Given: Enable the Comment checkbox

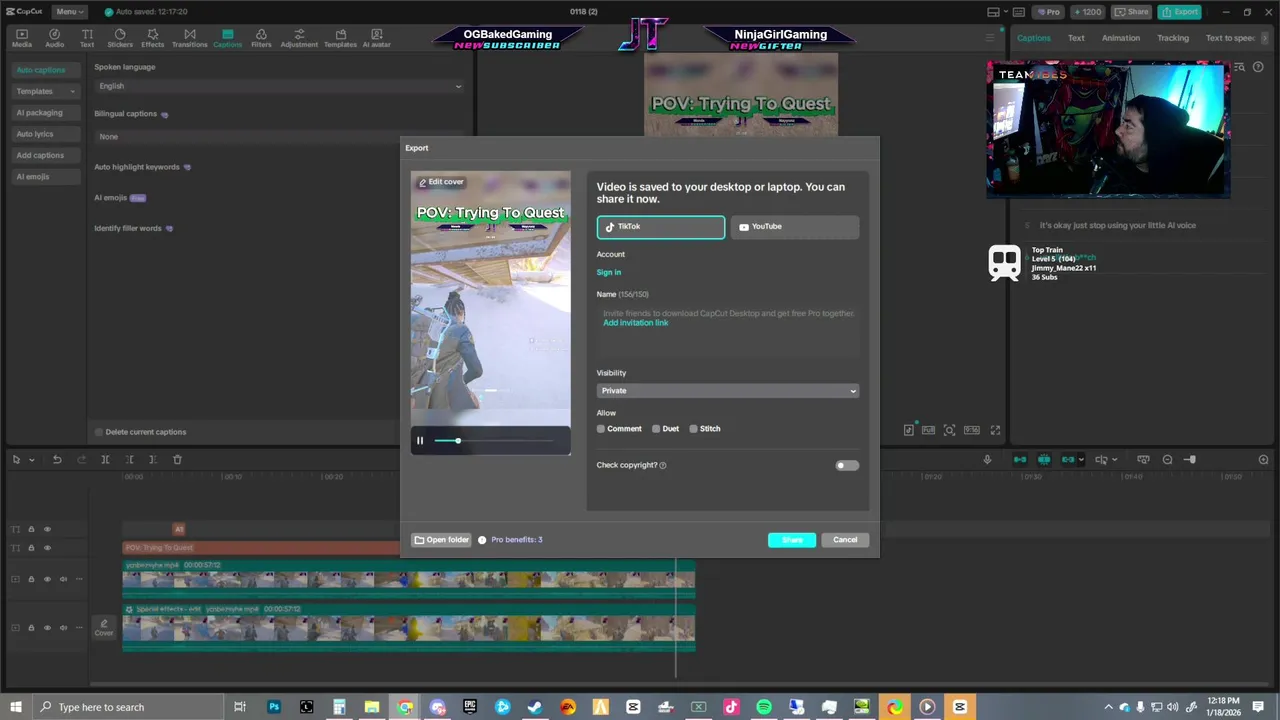Looking at the screenshot, I should point(601,429).
